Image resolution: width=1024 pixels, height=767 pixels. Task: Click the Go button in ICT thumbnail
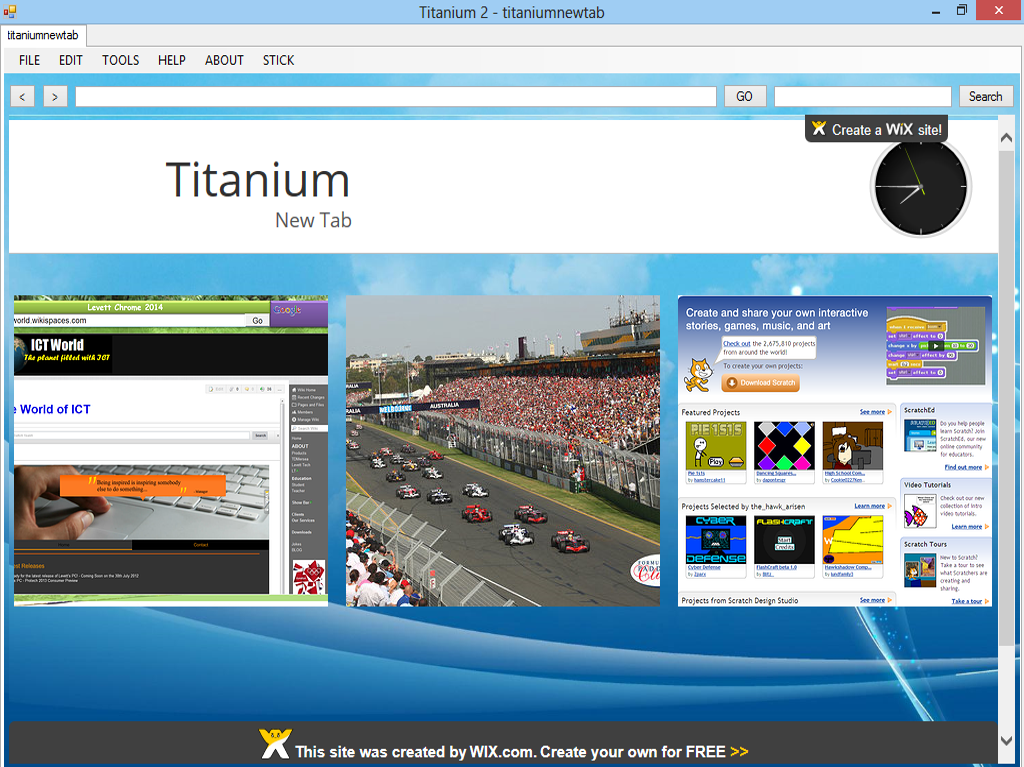pos(257,321)
